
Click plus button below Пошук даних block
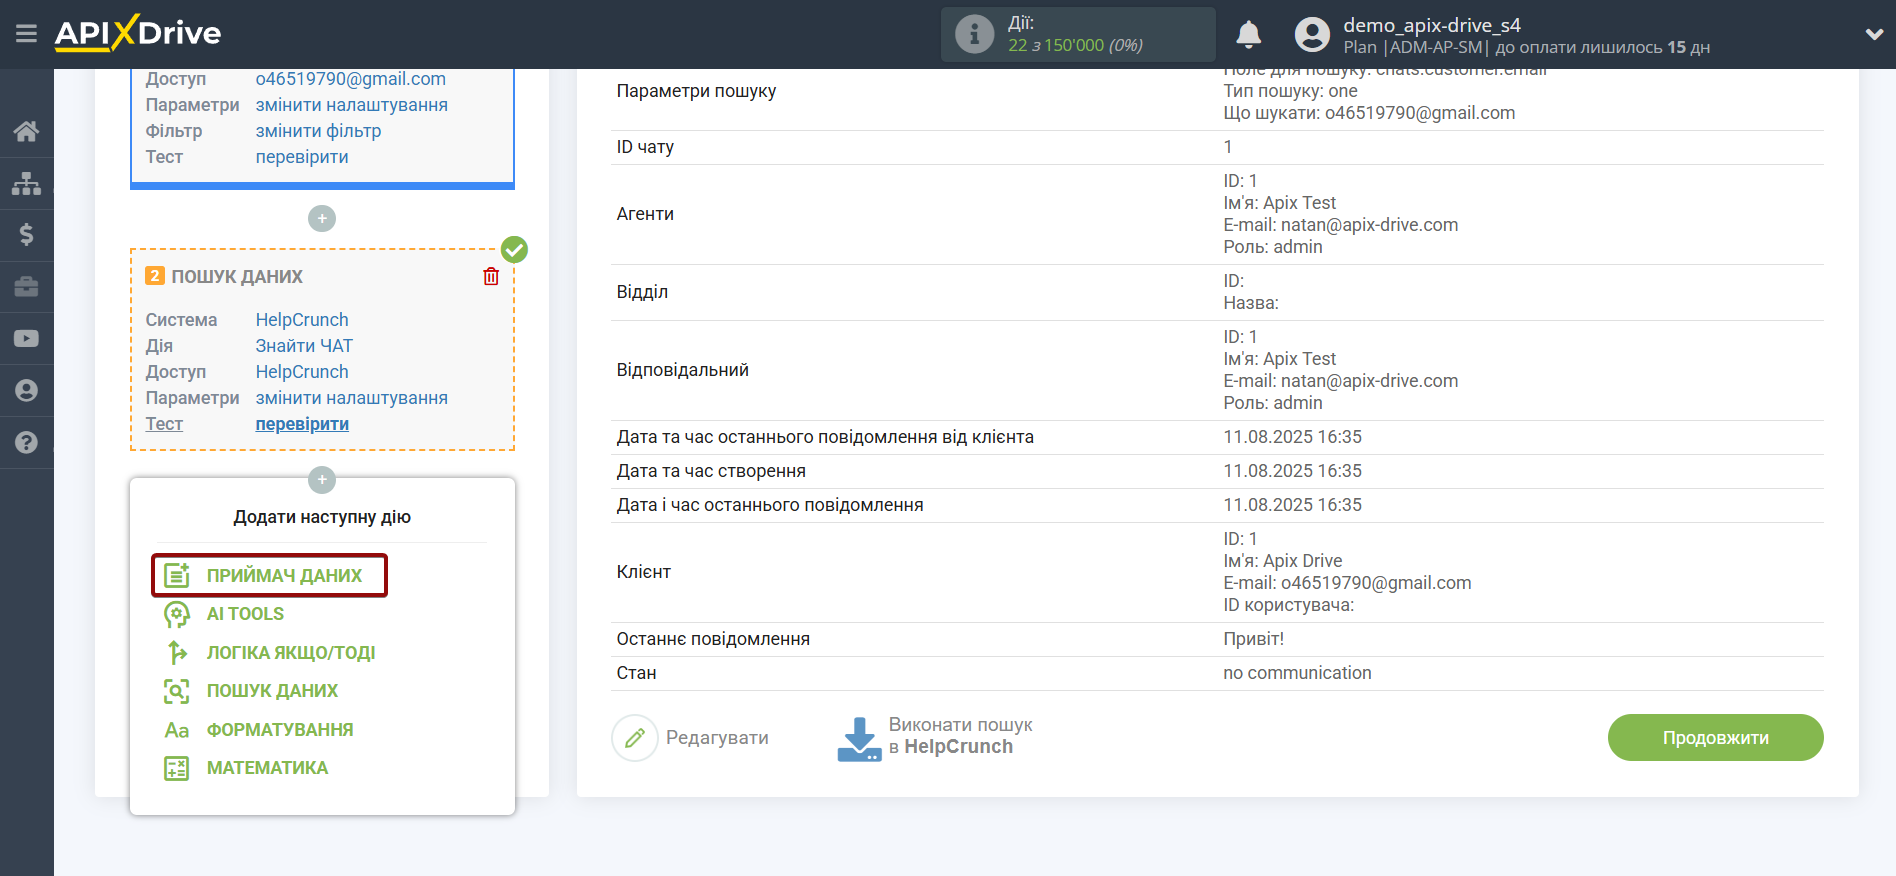point(322,480)
